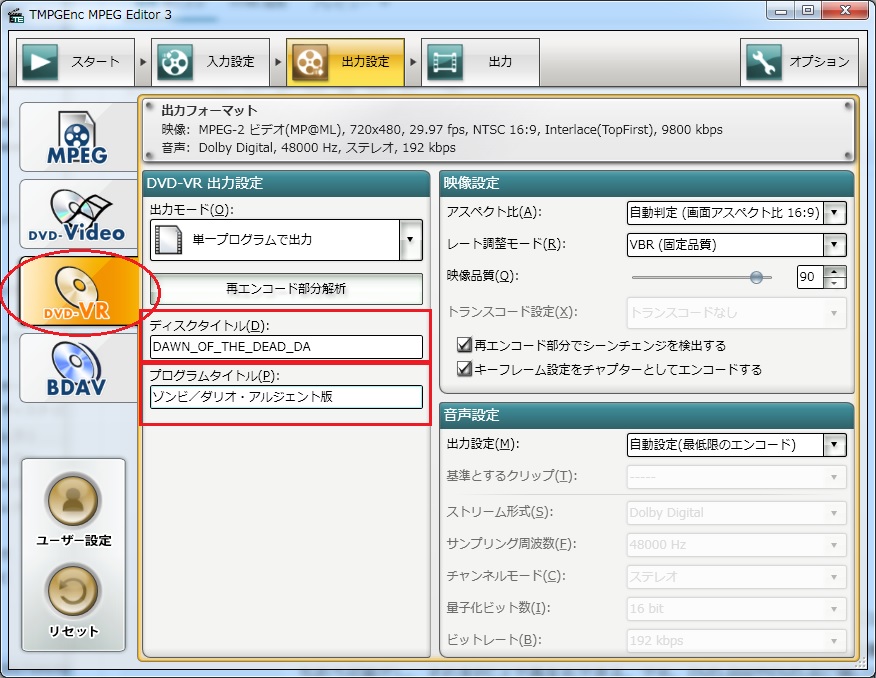876x678 pixels.
Task: Minimize the TMPGEnc window
Action: (x=781, y=11)
